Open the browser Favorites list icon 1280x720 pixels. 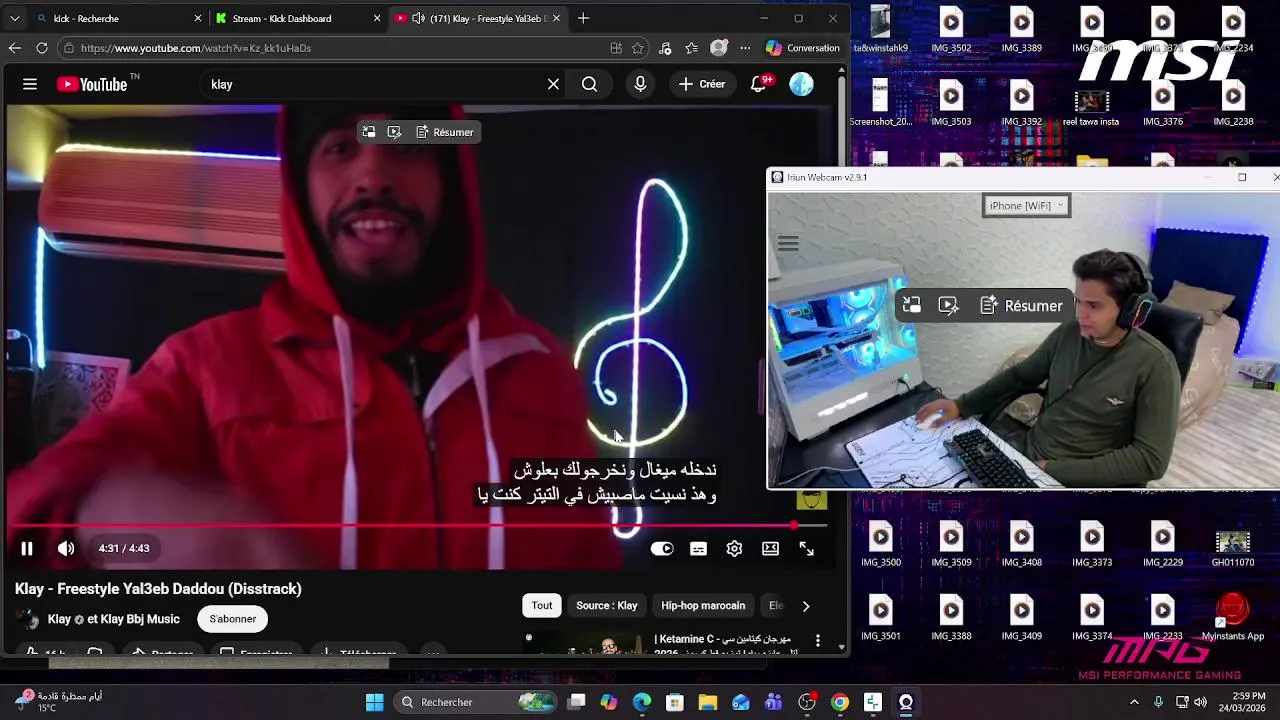691,48
